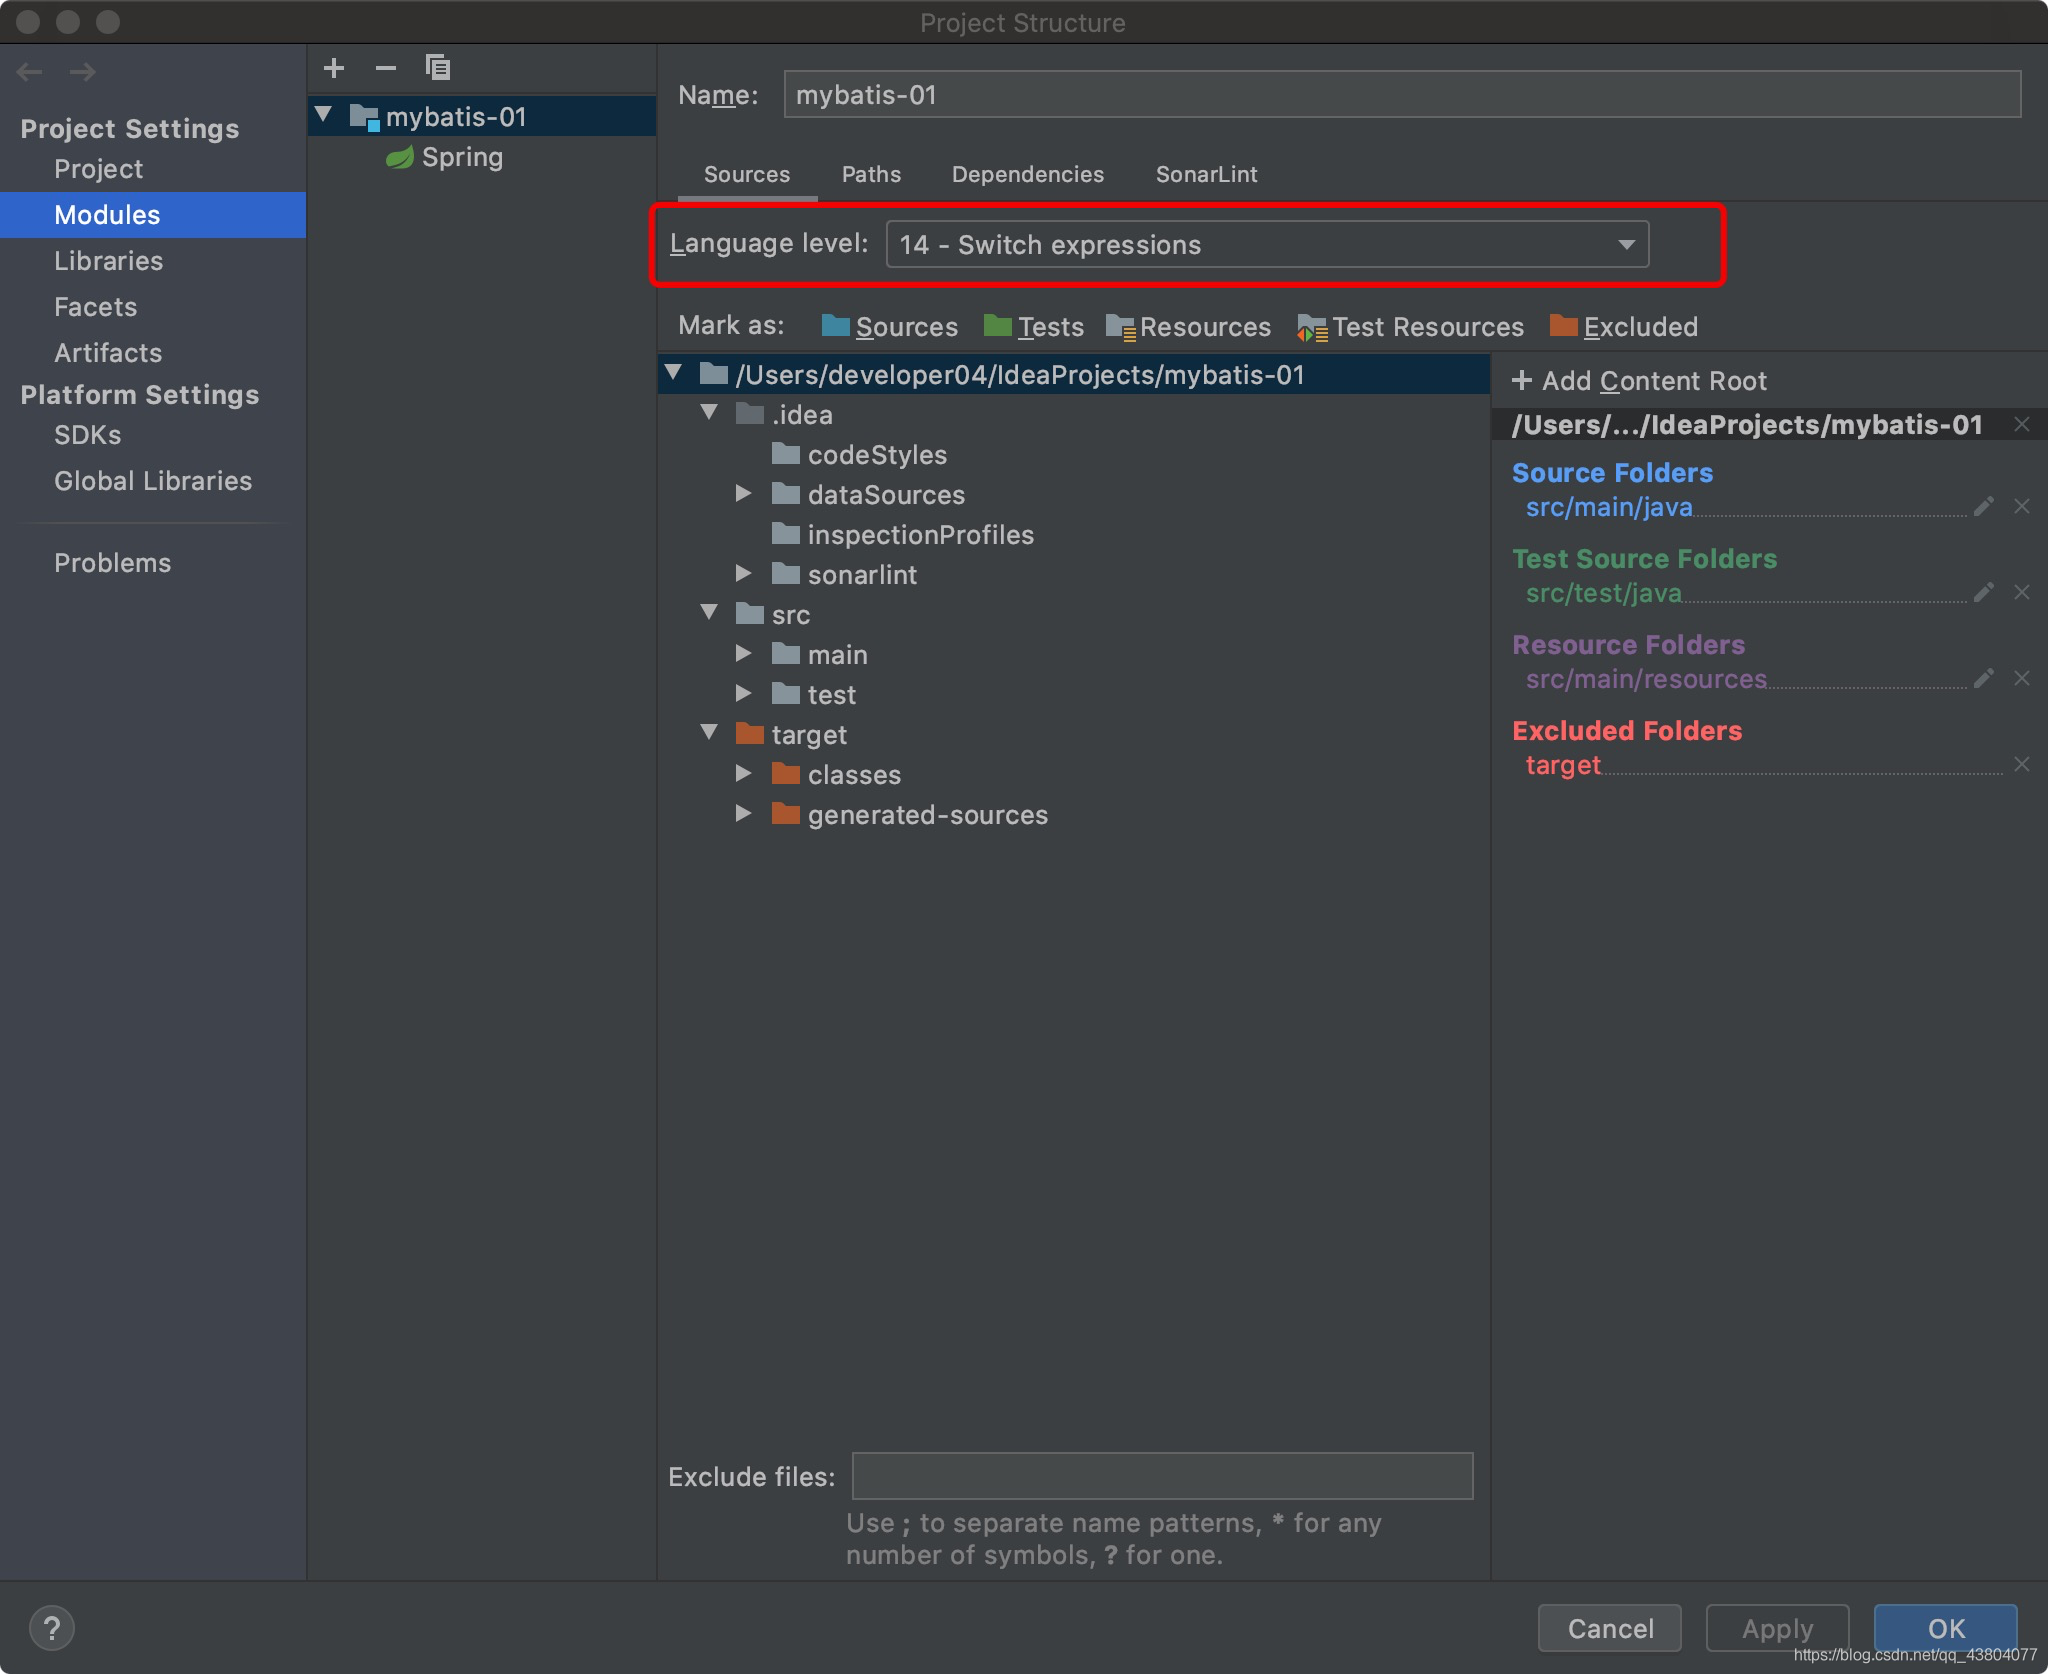Click the add module icon (+)
Viewport: 2048px width, 1674px height.
(x=335, y=68)
